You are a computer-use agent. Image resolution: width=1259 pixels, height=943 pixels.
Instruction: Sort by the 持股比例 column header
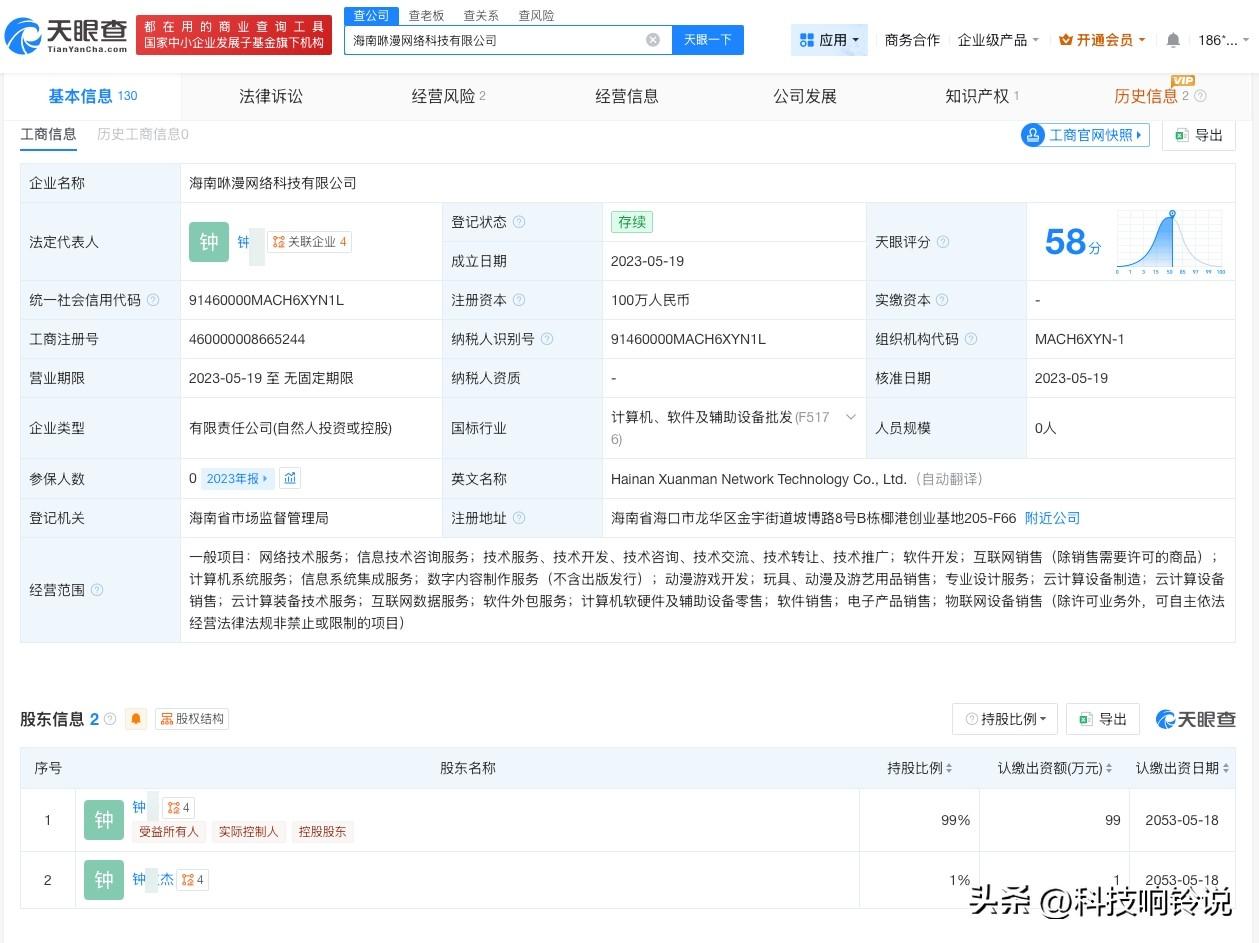(920, 768)
